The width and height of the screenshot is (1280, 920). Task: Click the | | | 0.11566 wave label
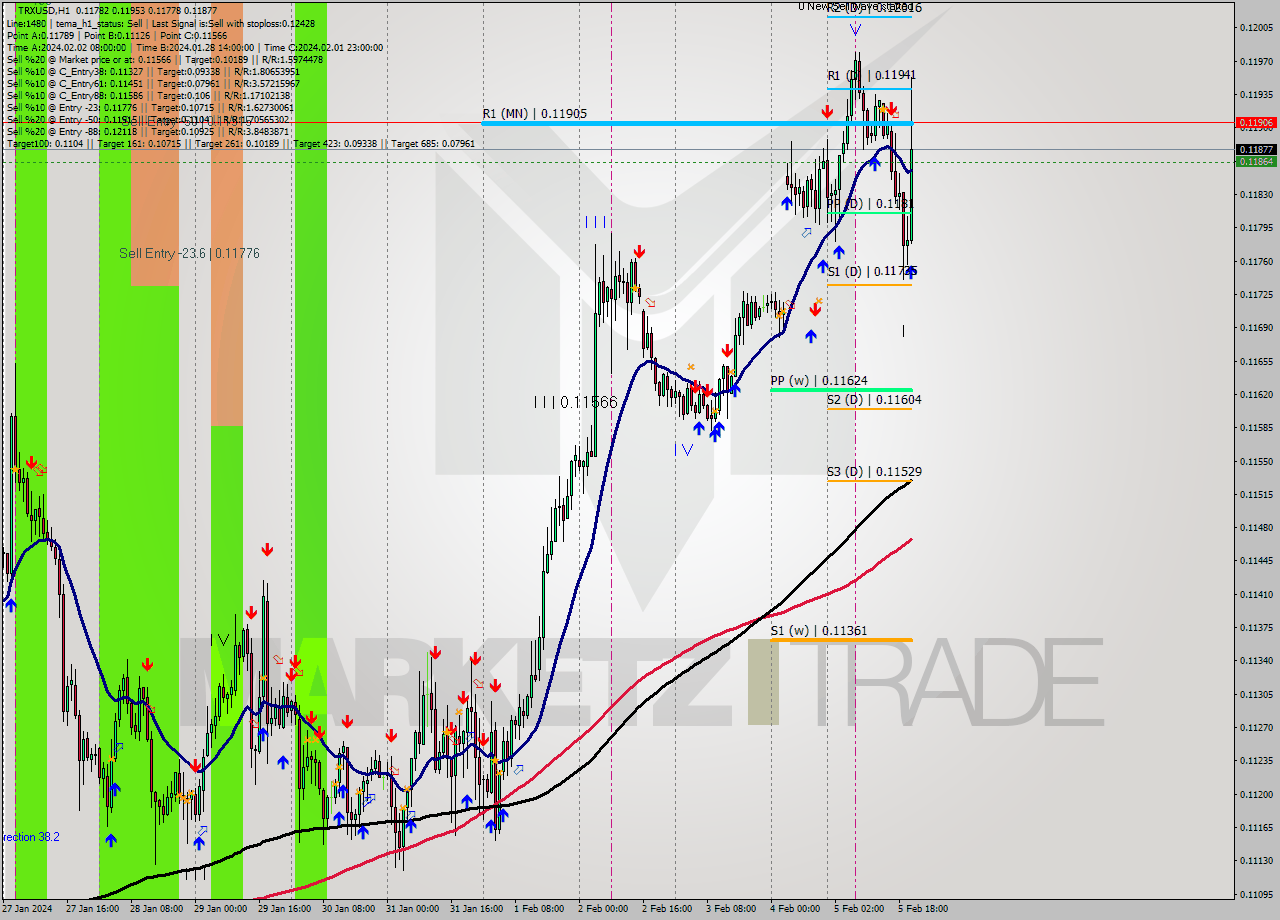(x=575, y=402)
